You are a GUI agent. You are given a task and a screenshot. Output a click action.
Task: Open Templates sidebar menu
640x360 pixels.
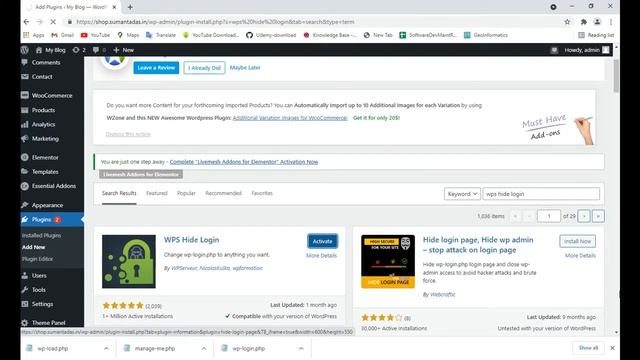45,172
